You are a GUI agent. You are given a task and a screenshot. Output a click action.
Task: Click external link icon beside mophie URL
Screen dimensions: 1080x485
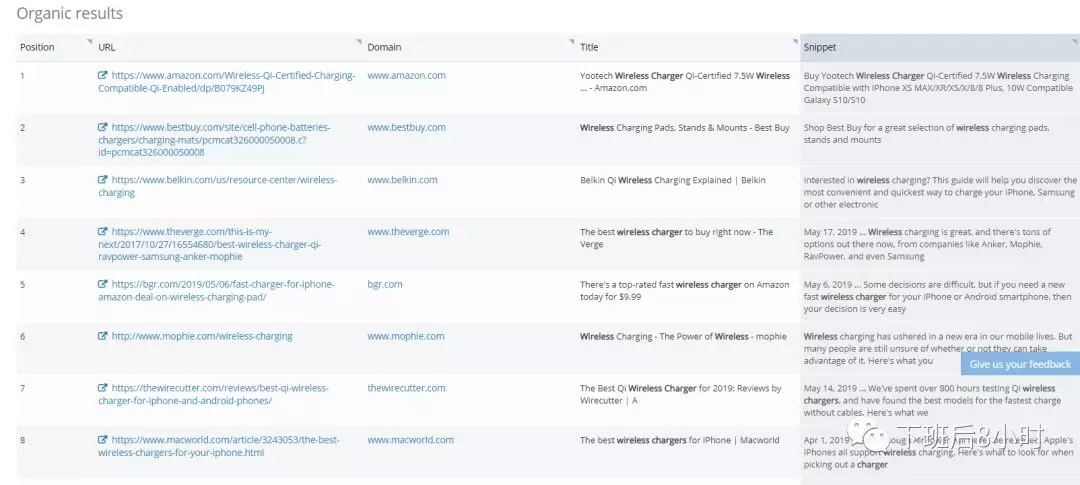103,336
